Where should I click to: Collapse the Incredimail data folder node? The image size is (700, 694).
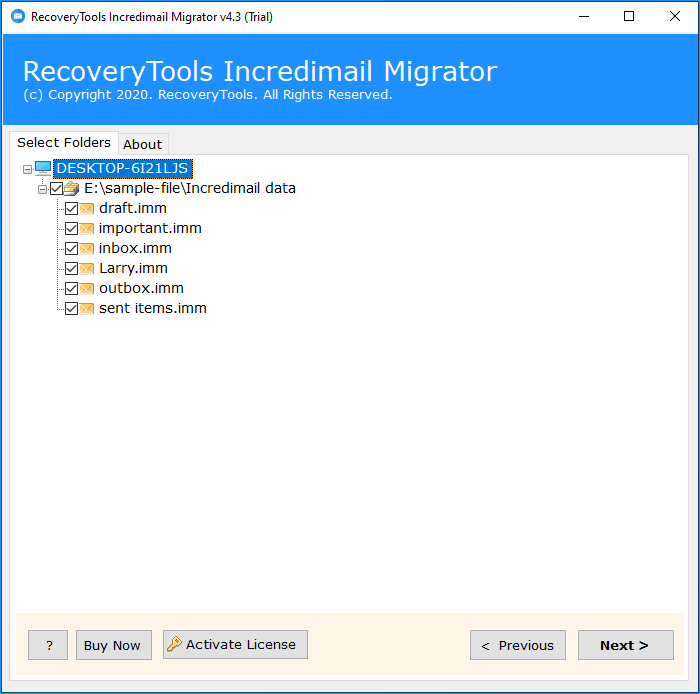click(42, 190)
